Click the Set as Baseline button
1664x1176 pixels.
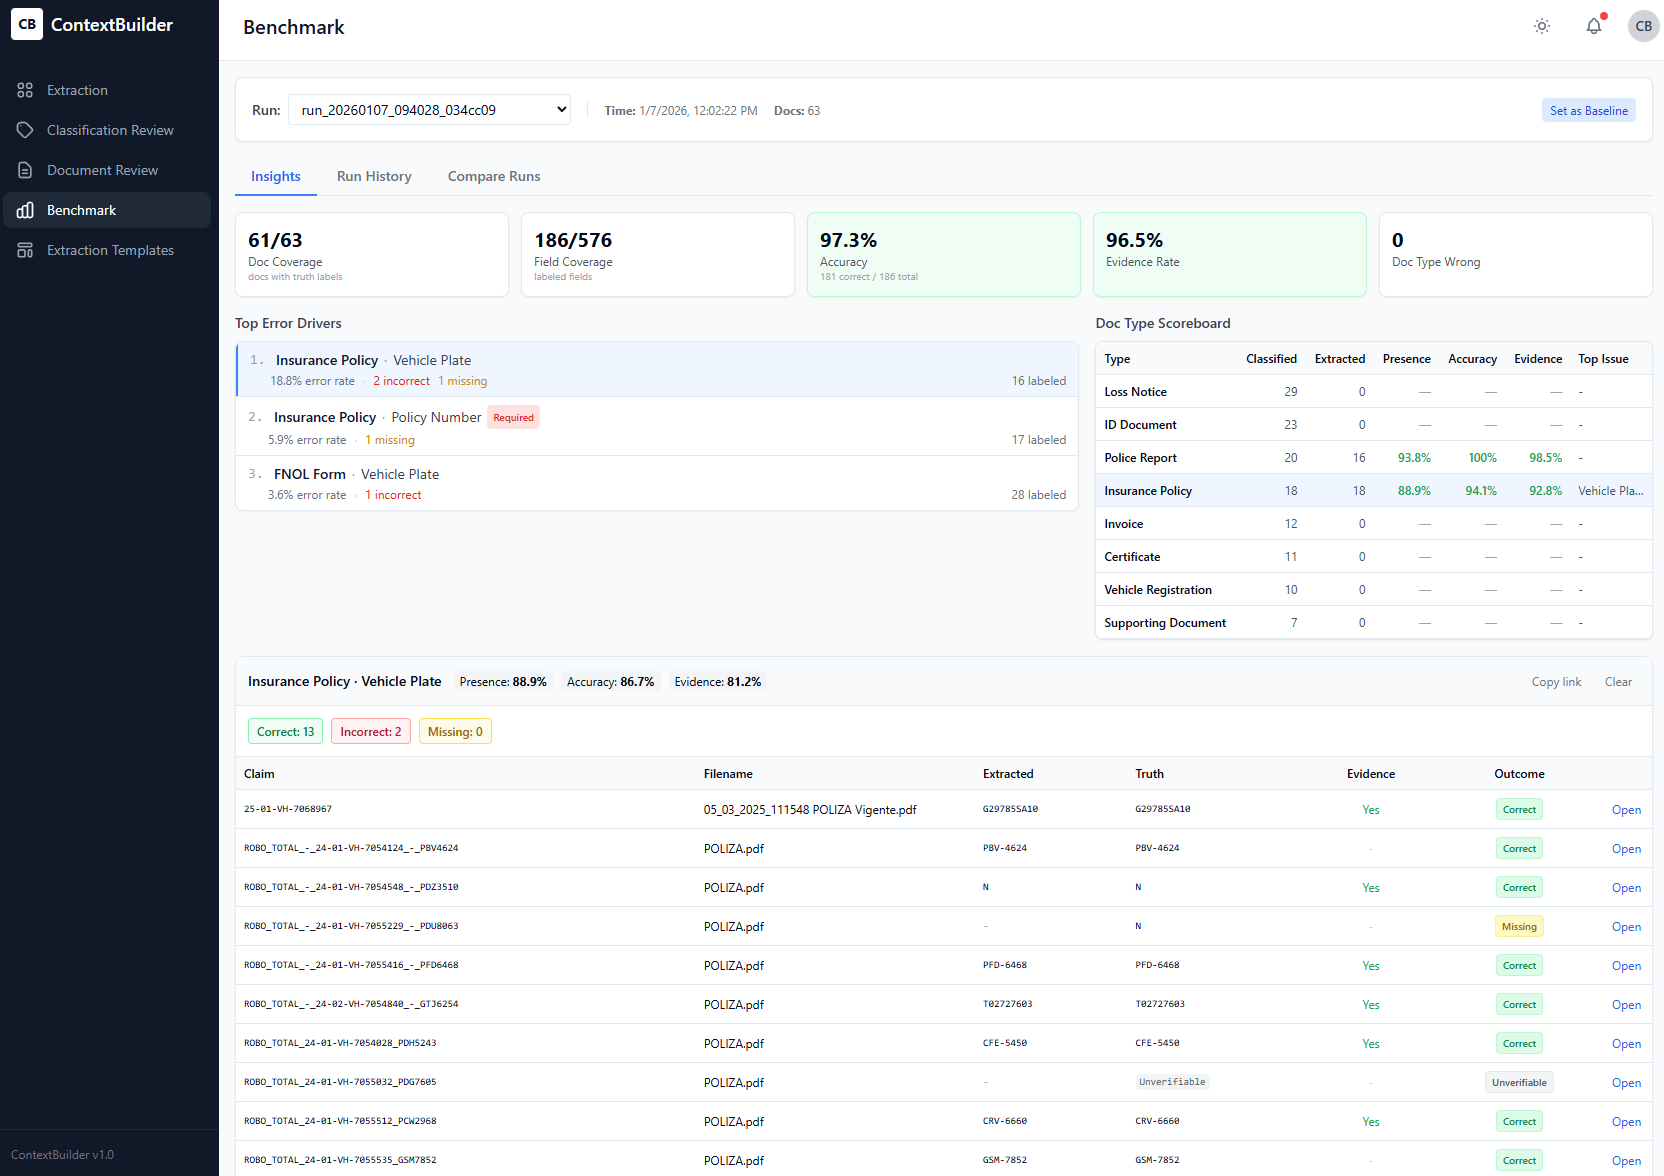coord(1589,110)
